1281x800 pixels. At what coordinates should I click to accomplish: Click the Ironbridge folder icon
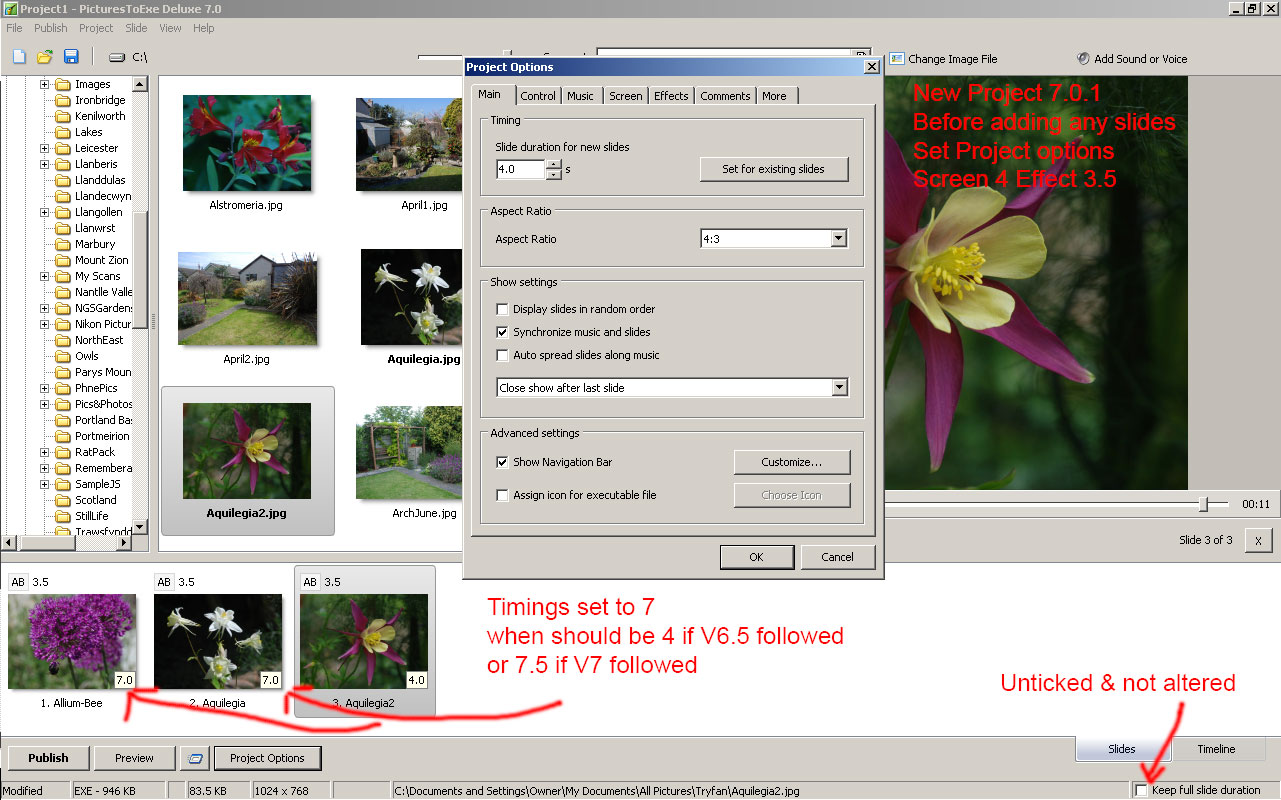(x=63, y=100)
